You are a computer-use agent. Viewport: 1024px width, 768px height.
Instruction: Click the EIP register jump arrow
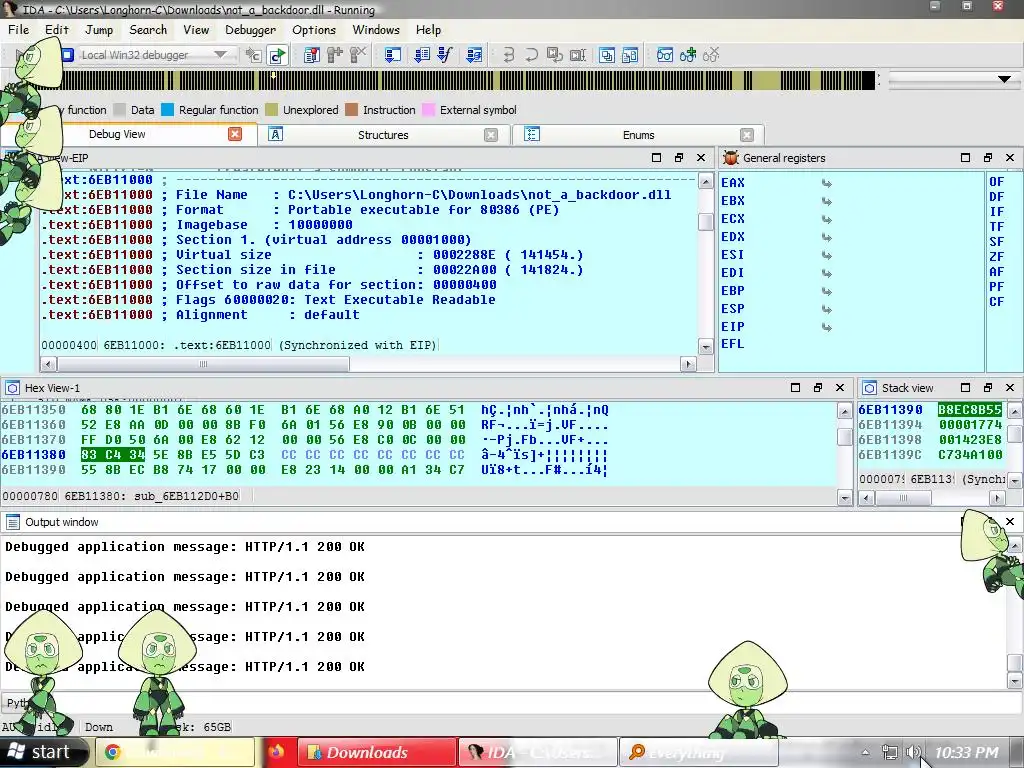tap(826, 327)
